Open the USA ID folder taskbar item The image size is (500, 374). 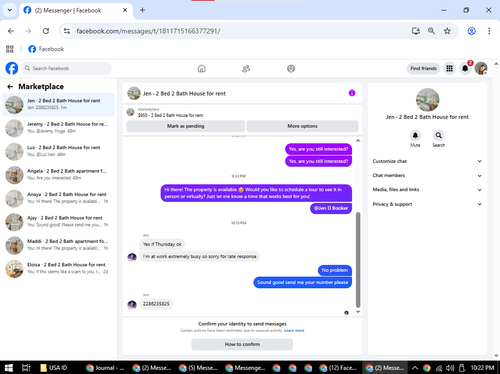[x=54, y=368]
